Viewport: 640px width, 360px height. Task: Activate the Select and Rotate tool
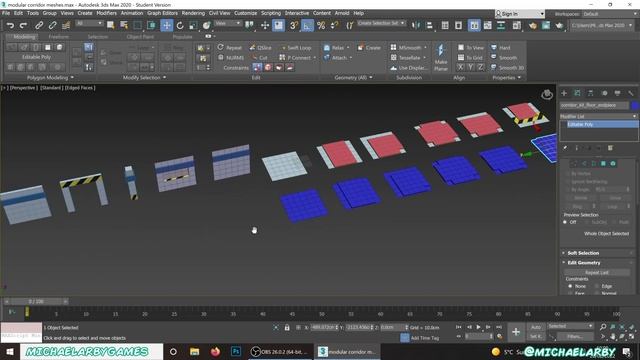180,25
